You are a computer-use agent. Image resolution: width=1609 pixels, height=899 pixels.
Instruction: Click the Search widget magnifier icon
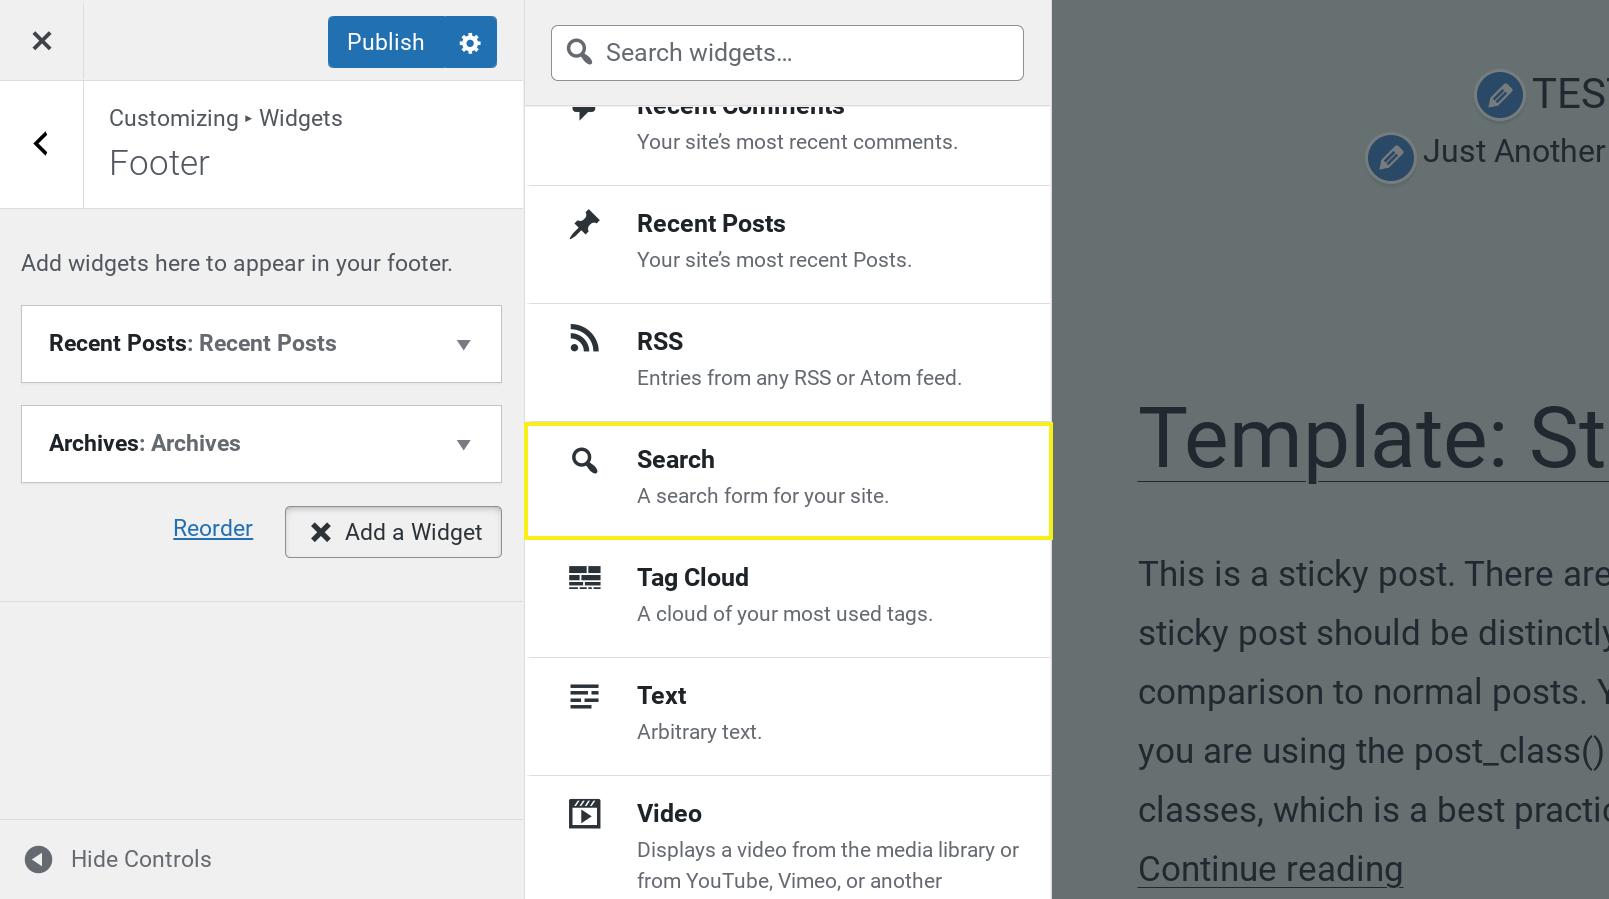[x=585, y=460]
